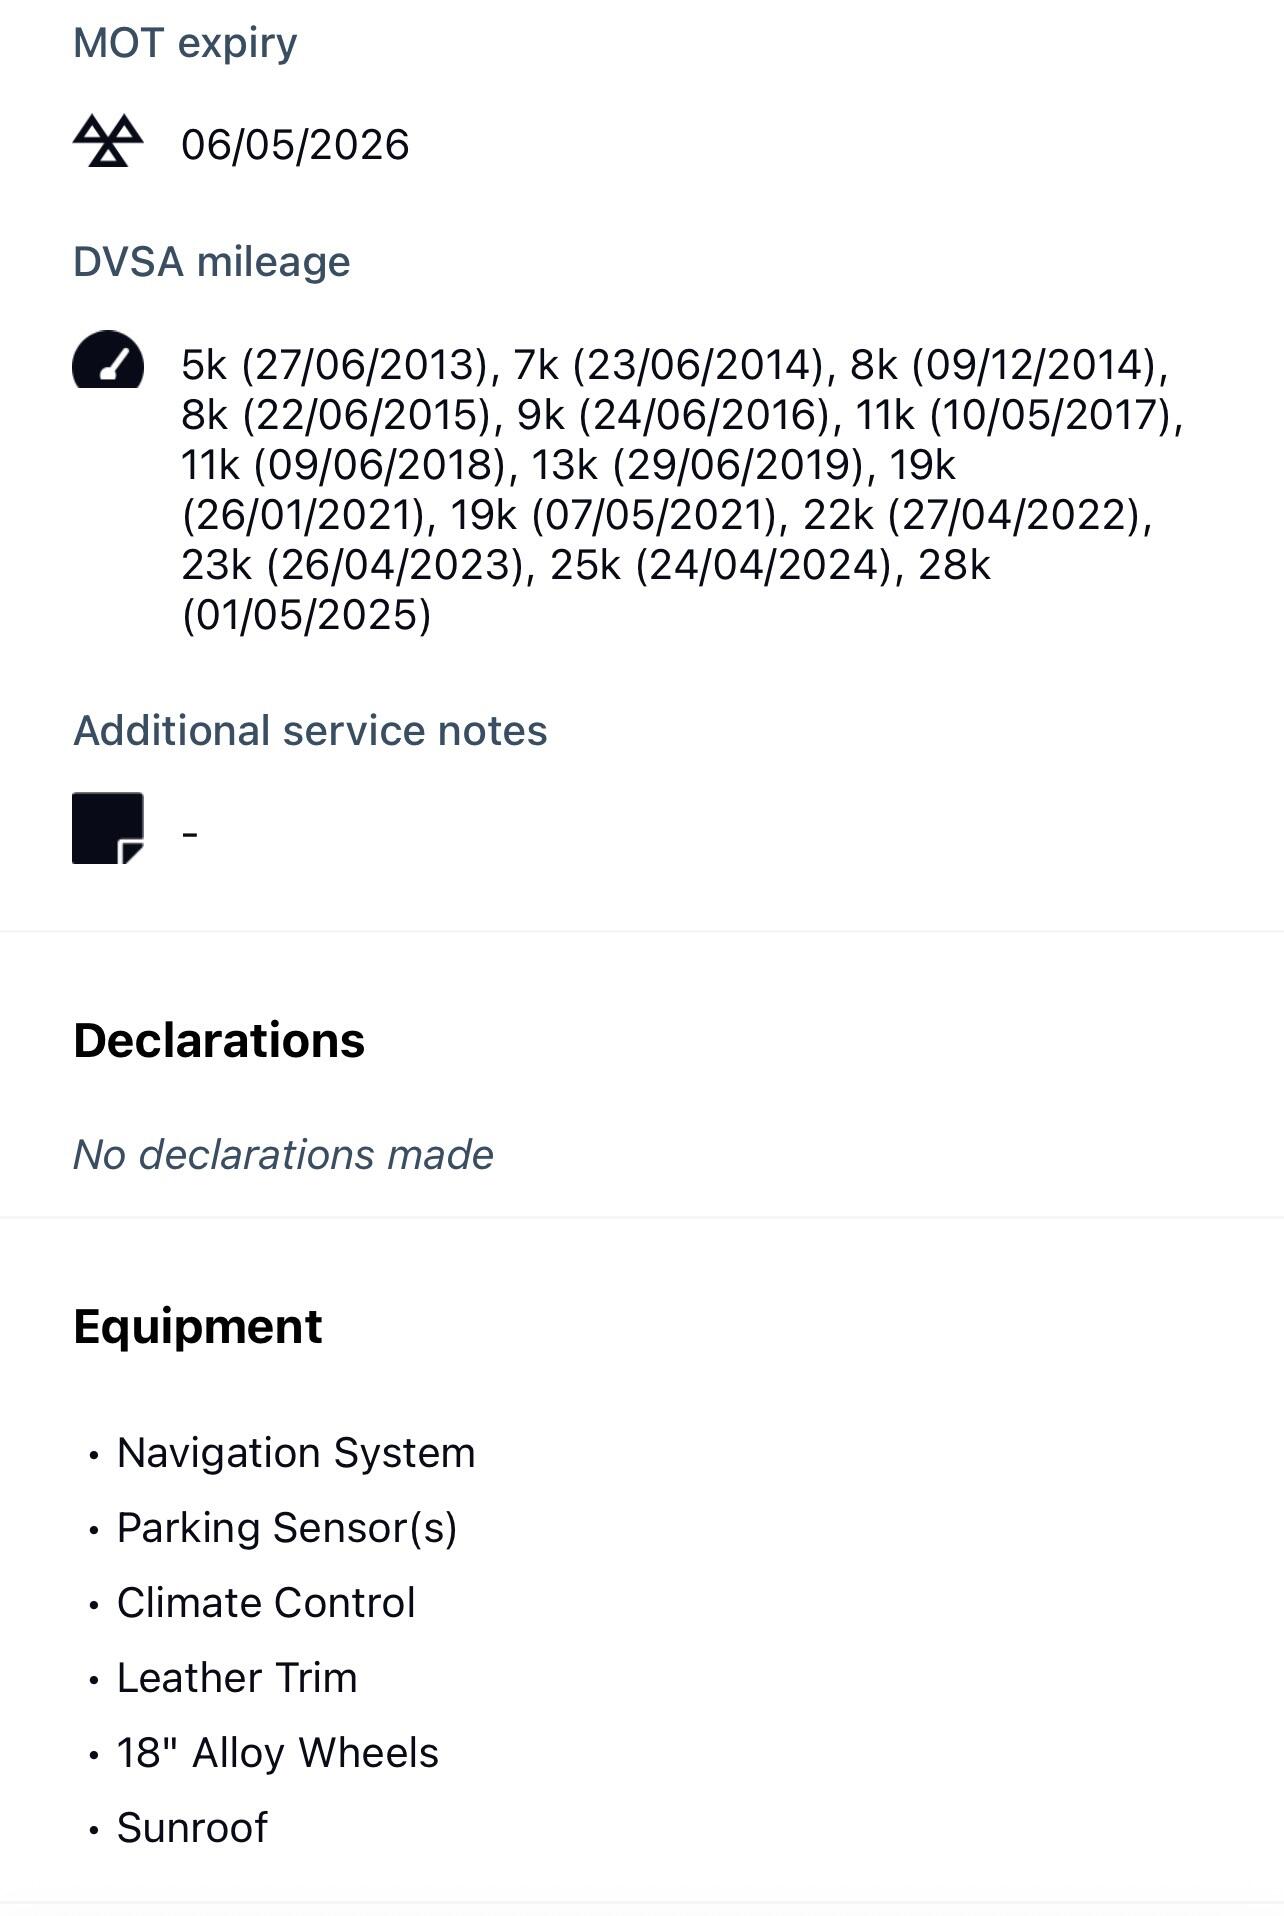Tap the DVSA mileage speedometer icon
Viewport: 1284px width, 1916px height.
(108, 361)
